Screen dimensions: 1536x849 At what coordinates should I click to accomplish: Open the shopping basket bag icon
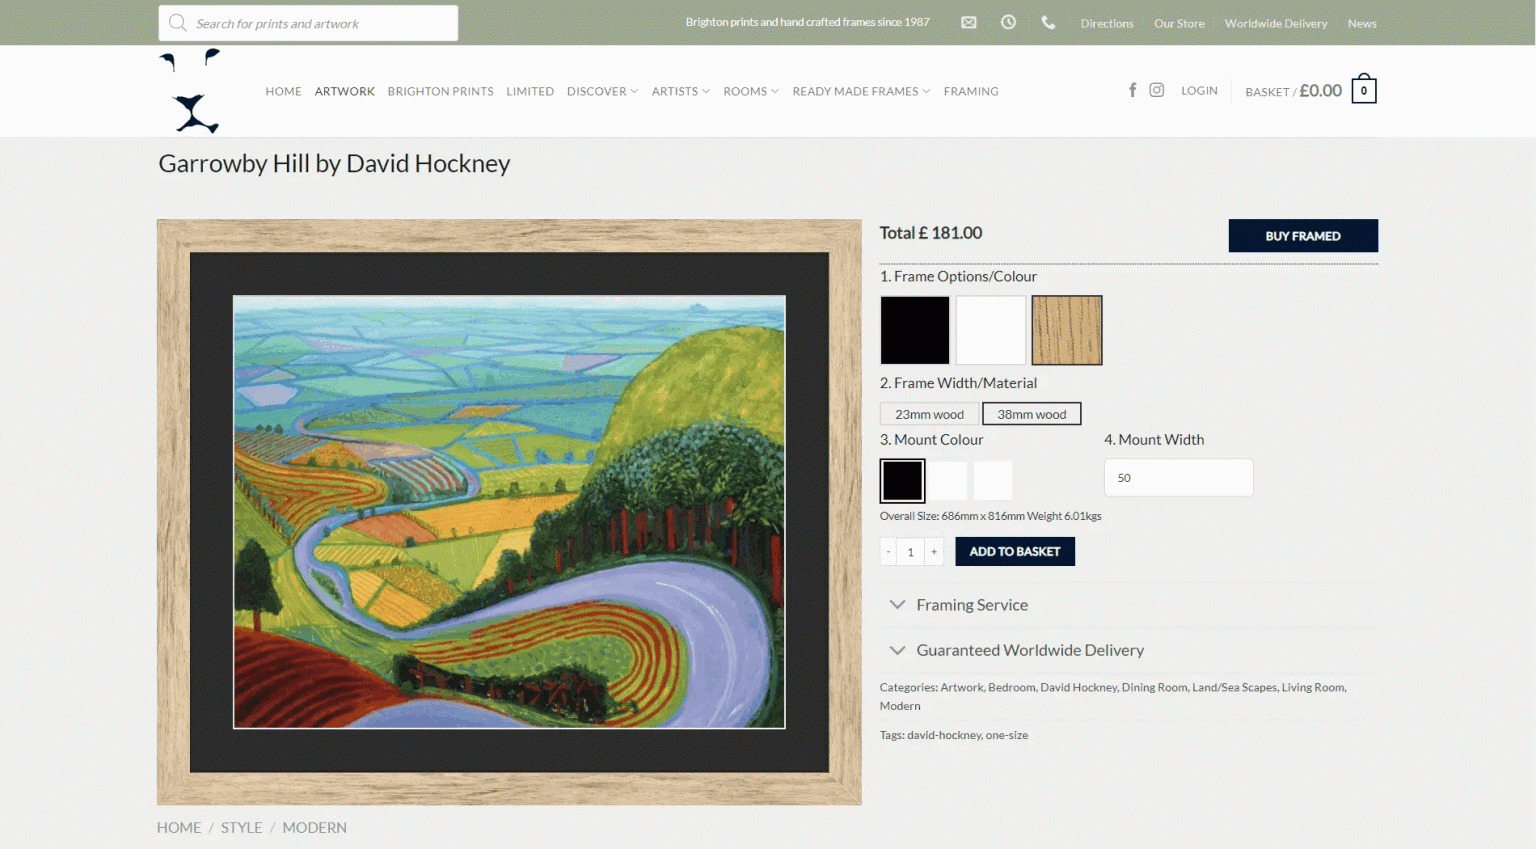(1363, 90)
